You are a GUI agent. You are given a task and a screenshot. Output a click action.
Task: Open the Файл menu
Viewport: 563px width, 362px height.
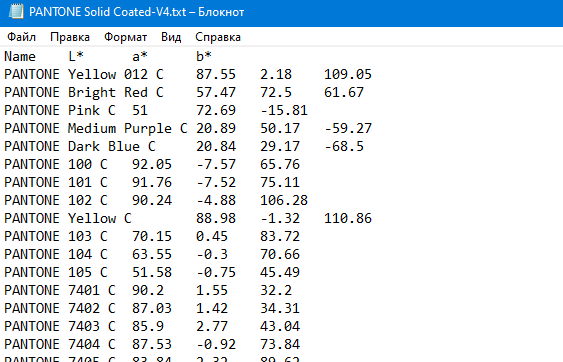(x=22, y=37)
